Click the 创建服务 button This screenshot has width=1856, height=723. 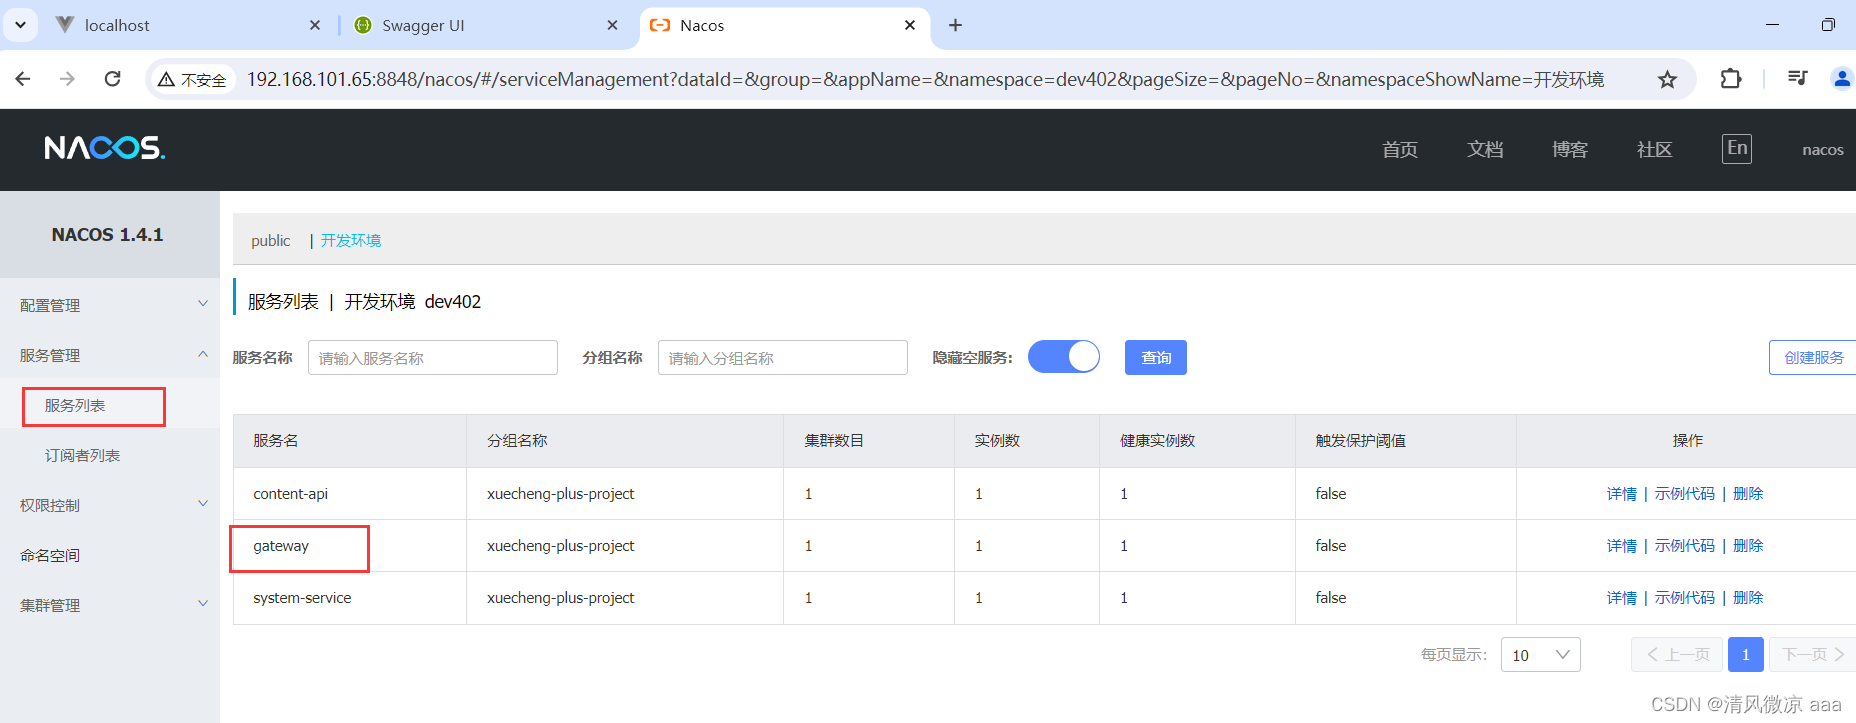1813,357
